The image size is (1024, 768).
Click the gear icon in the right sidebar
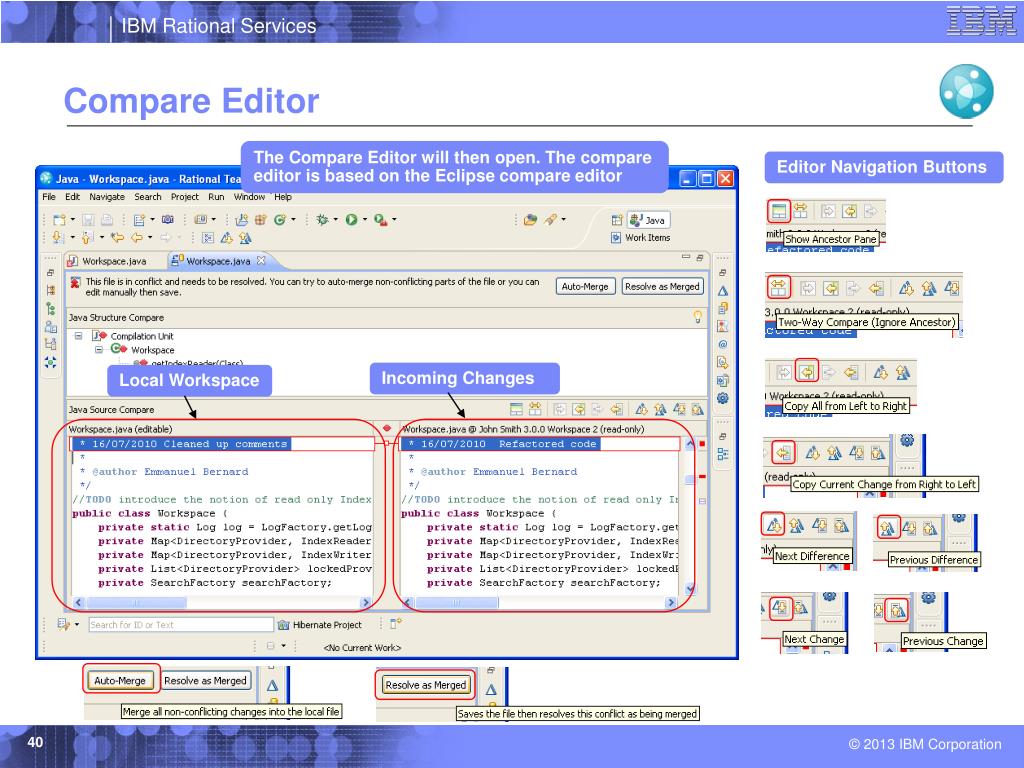point(723,398)
